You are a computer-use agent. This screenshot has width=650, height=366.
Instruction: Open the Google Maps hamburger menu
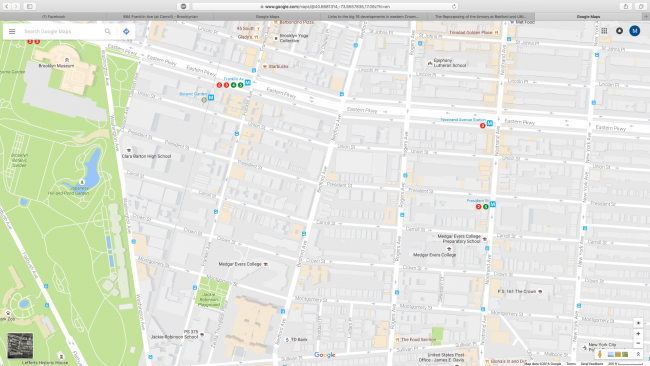[12, 32]
